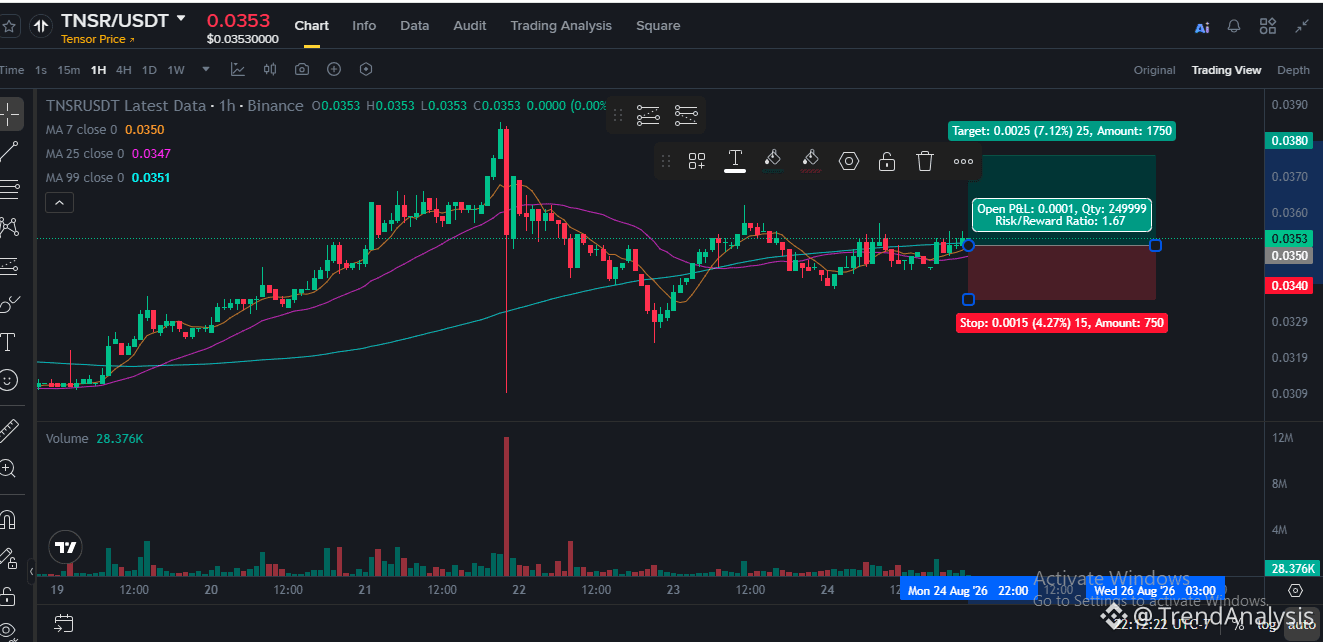Open the Trading Analysis tab
The height and width of the screenshot is (642, 1323).
[x=561, y=26]
